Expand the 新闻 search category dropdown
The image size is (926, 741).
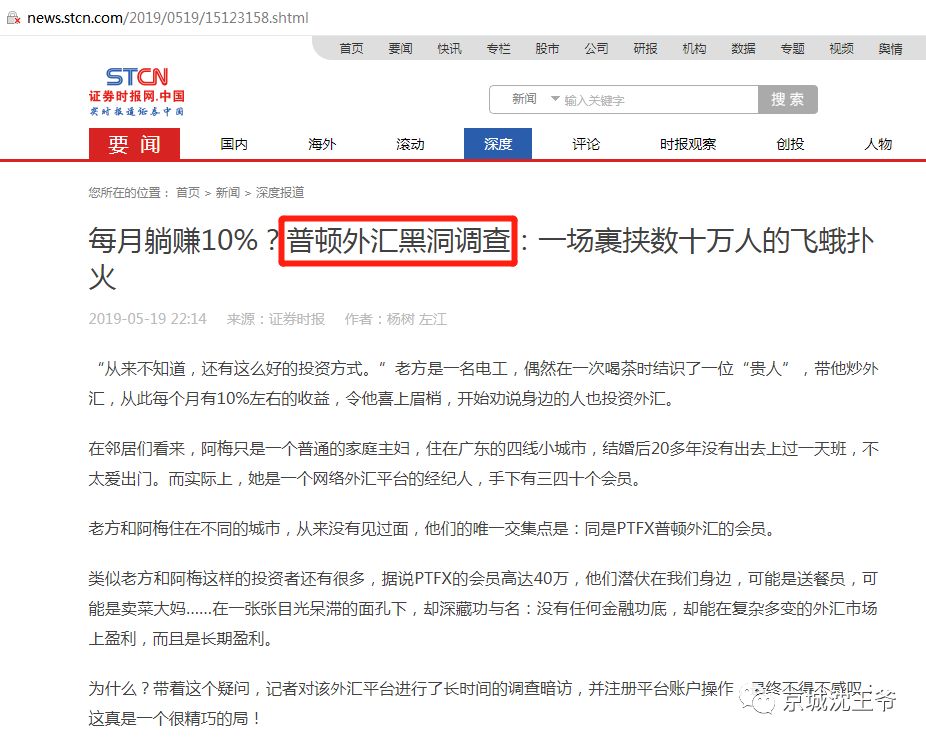535,99
